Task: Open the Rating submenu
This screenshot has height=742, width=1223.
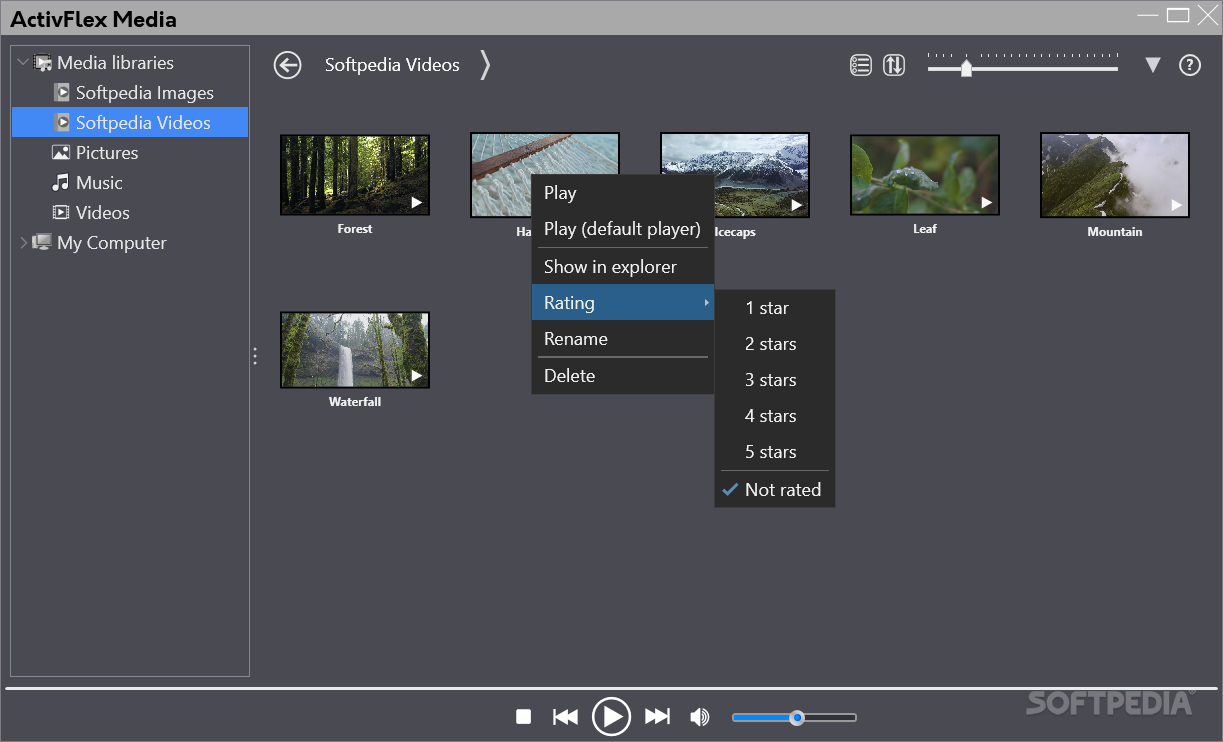Action: click(622, 303)
